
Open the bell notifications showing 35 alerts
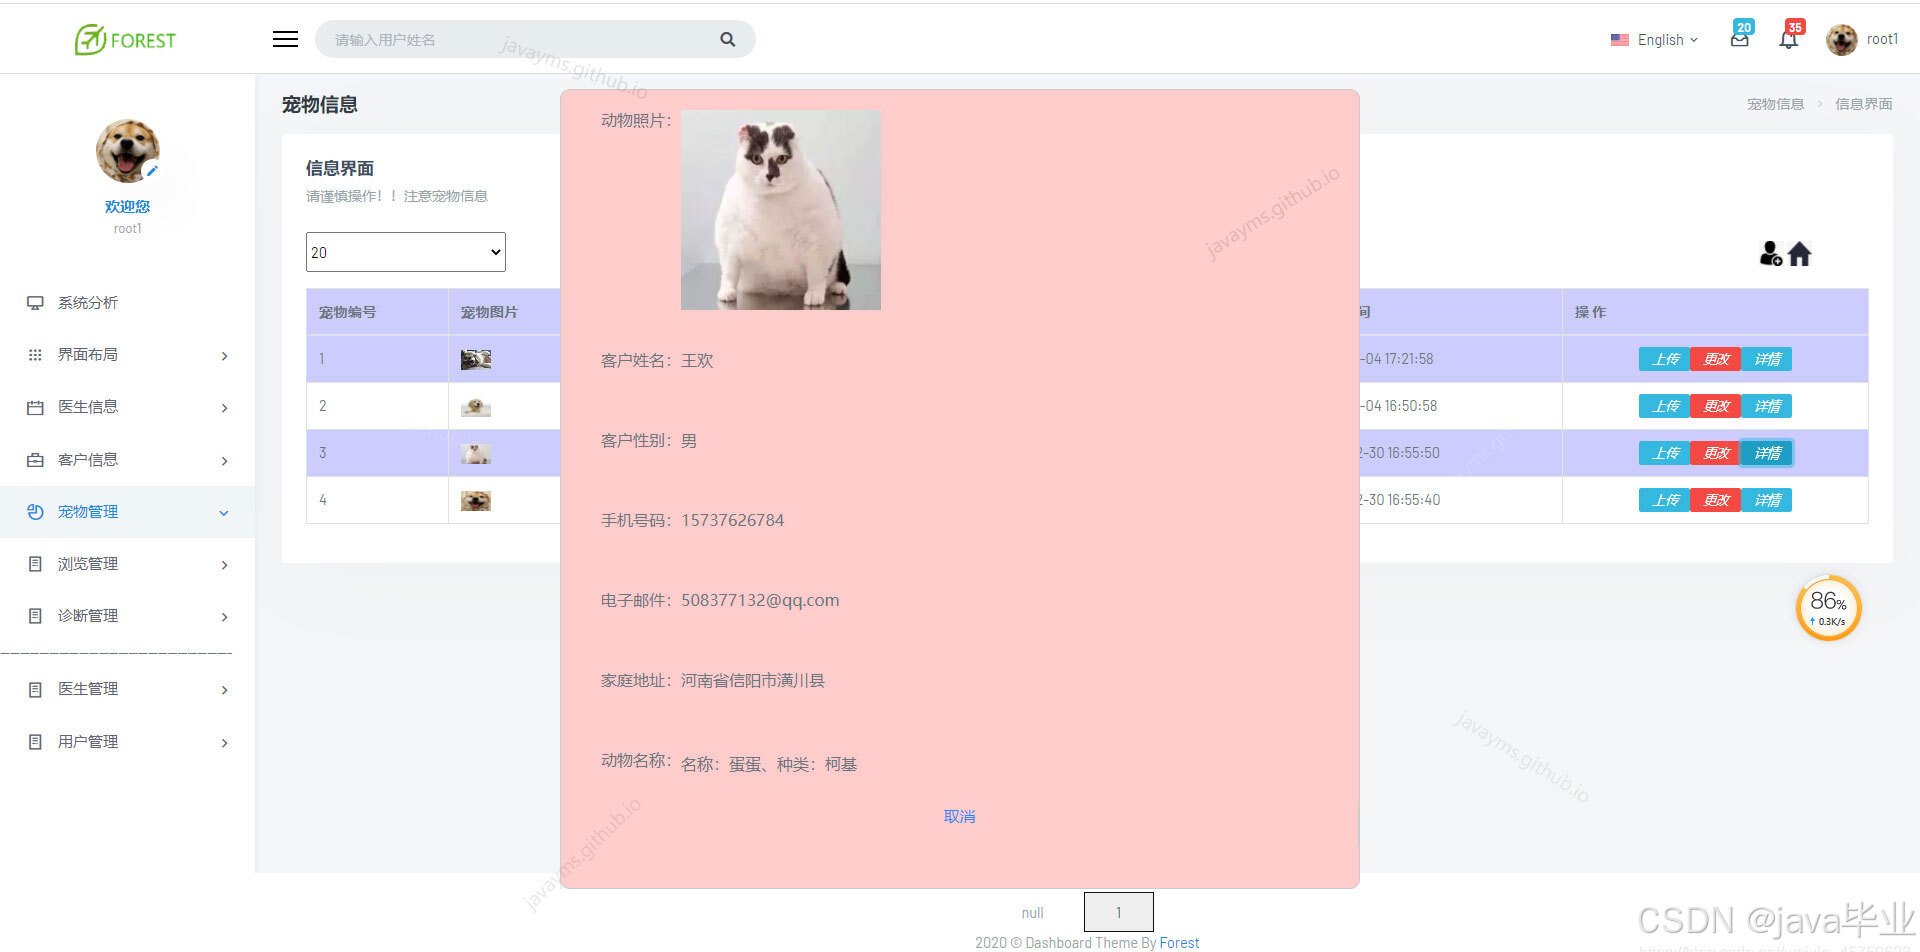1789,38
